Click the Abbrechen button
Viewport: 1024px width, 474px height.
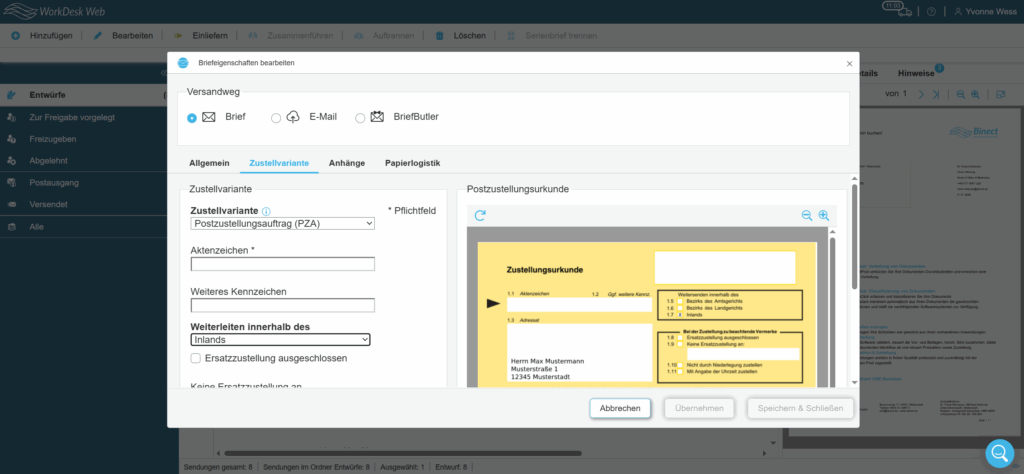click(x=620, y=408)
